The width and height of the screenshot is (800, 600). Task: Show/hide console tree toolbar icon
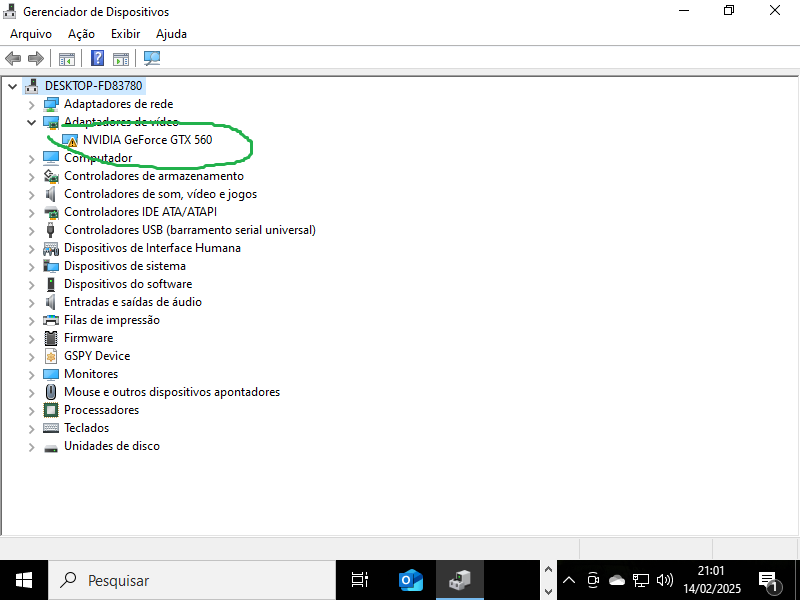click(67, 59)
